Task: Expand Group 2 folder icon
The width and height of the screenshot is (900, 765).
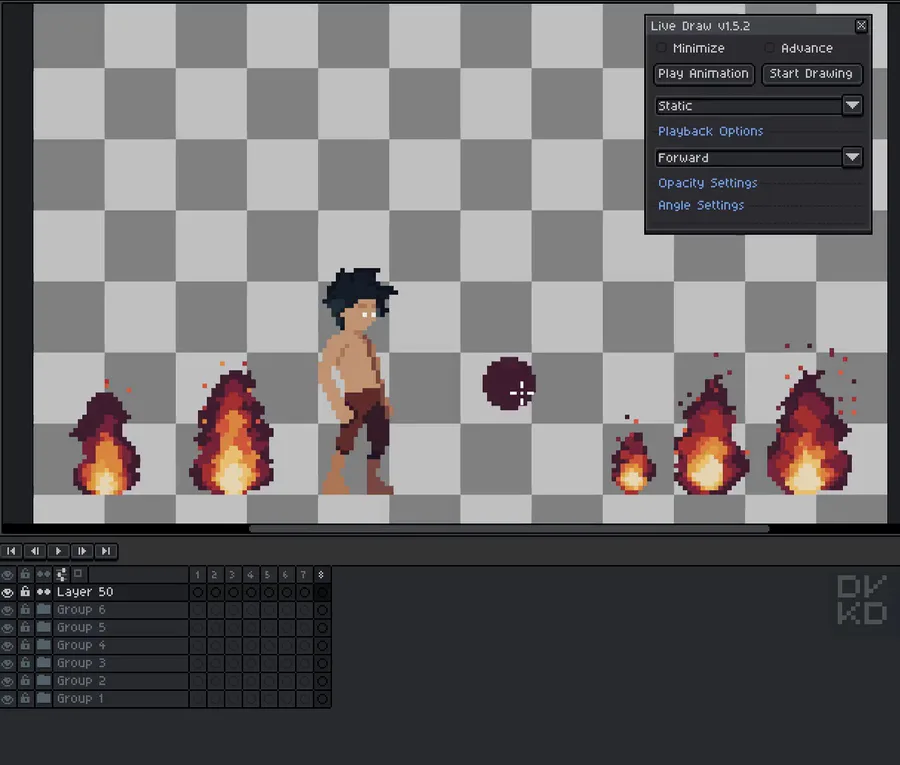Action: pyautogui.click(x=44, y=681)
